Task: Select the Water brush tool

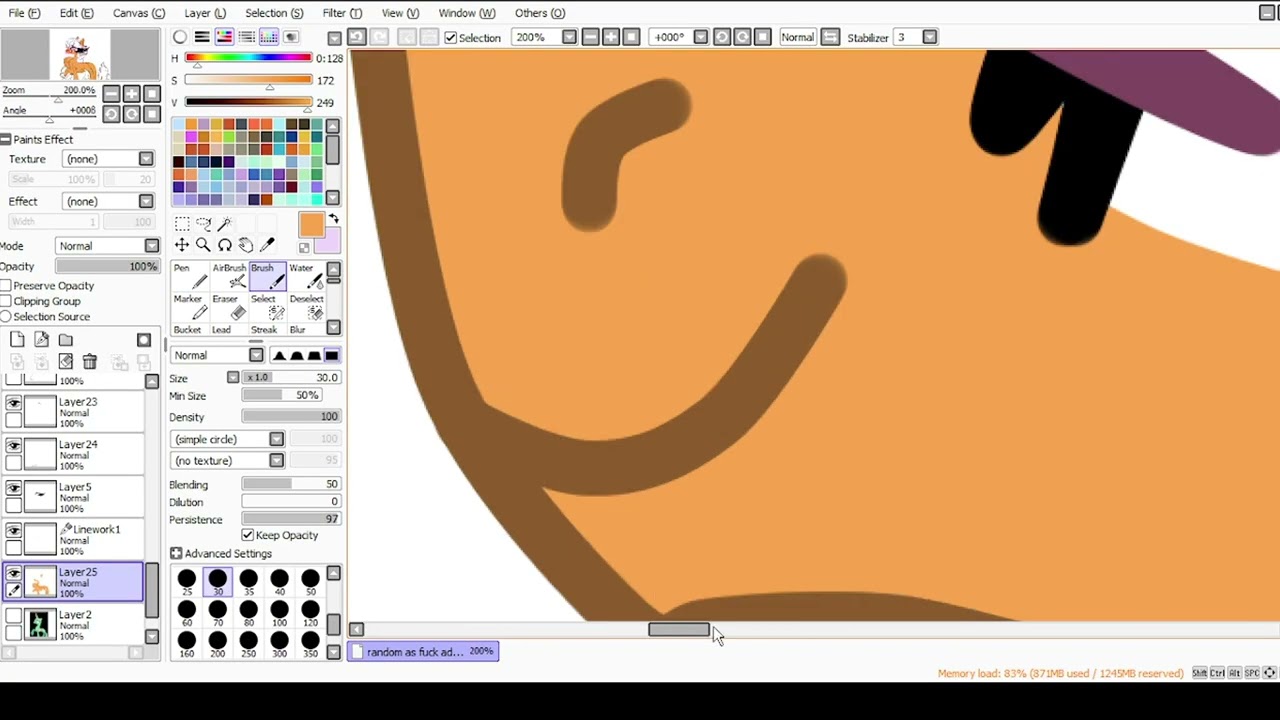Action: coord(306,277)
